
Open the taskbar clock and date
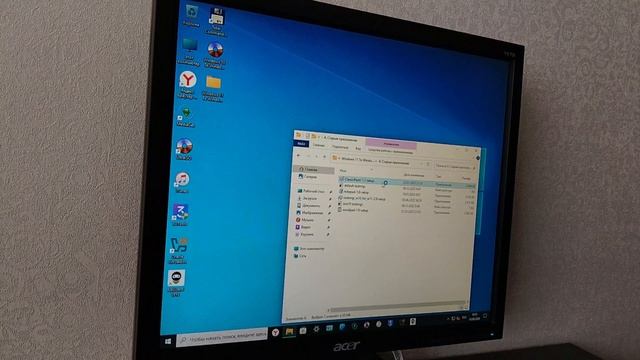pos(474,317)
